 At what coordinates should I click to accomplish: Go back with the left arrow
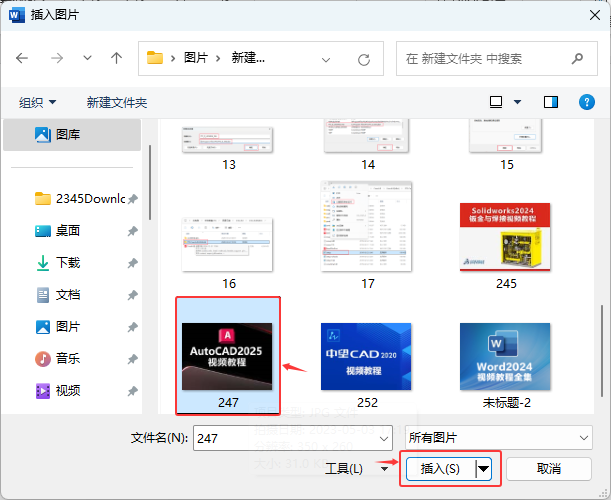pos(22,58)
